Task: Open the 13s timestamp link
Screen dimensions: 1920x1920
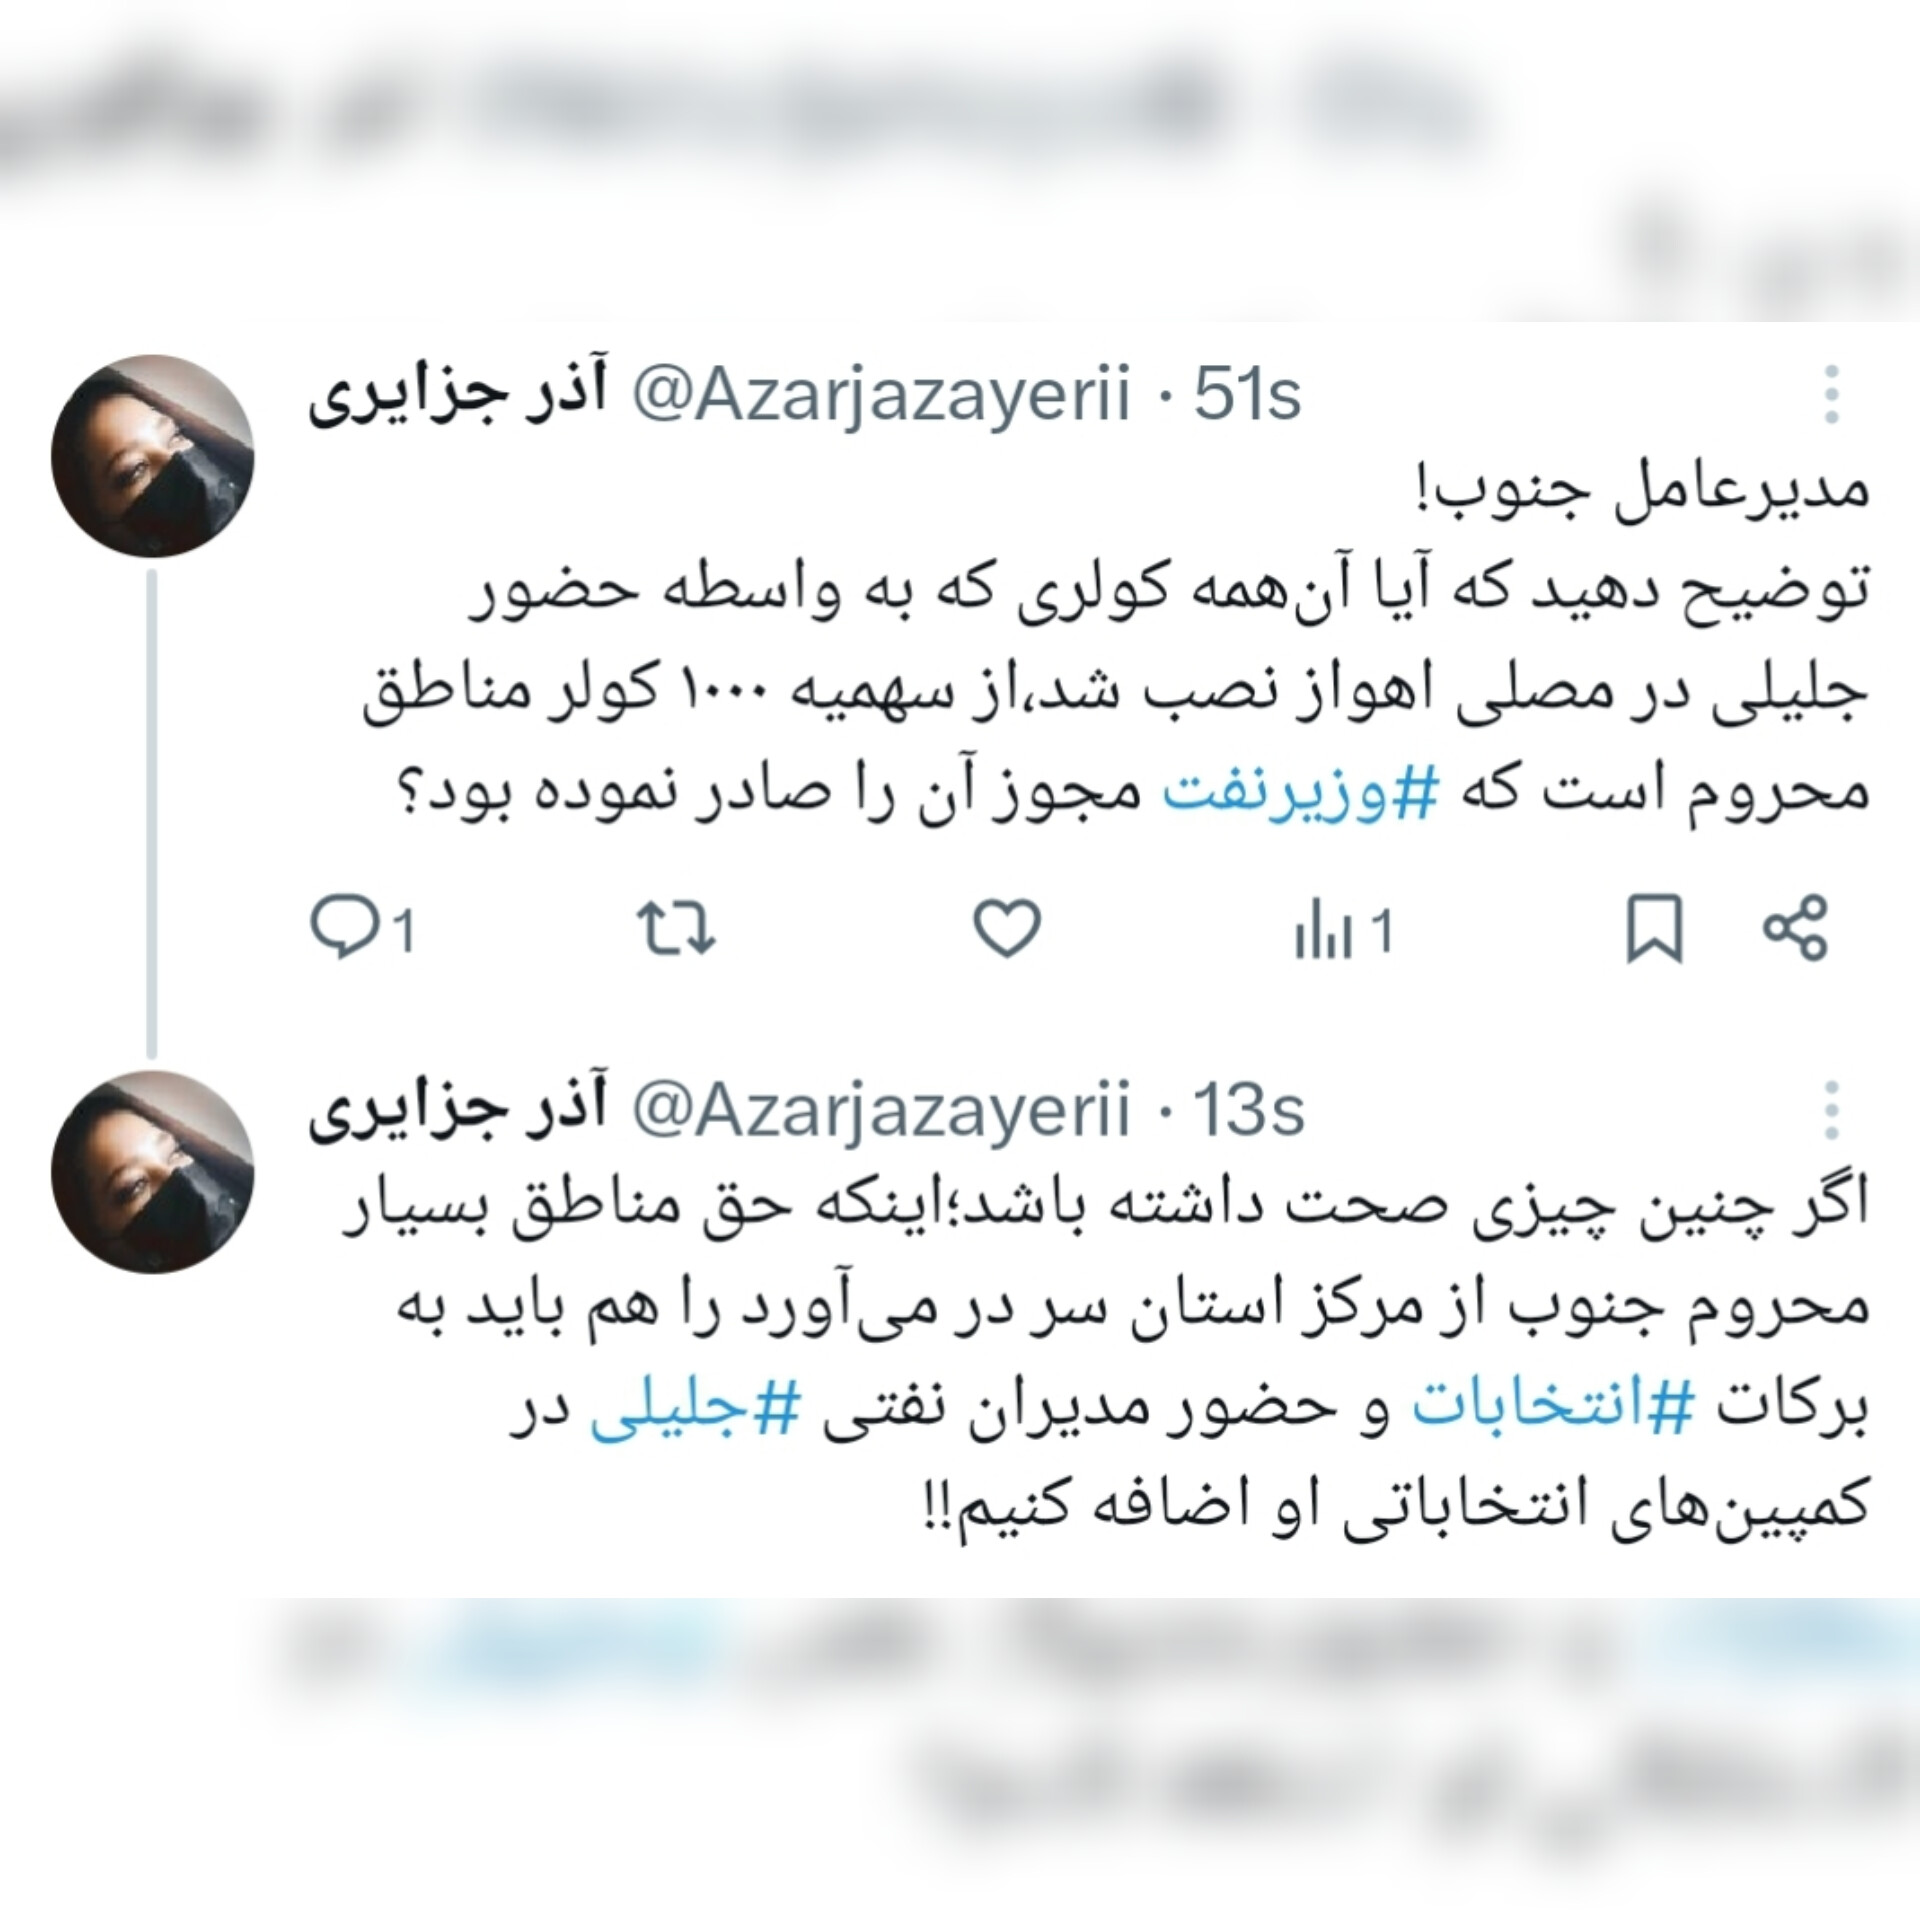Action: click(1250, 1110)
